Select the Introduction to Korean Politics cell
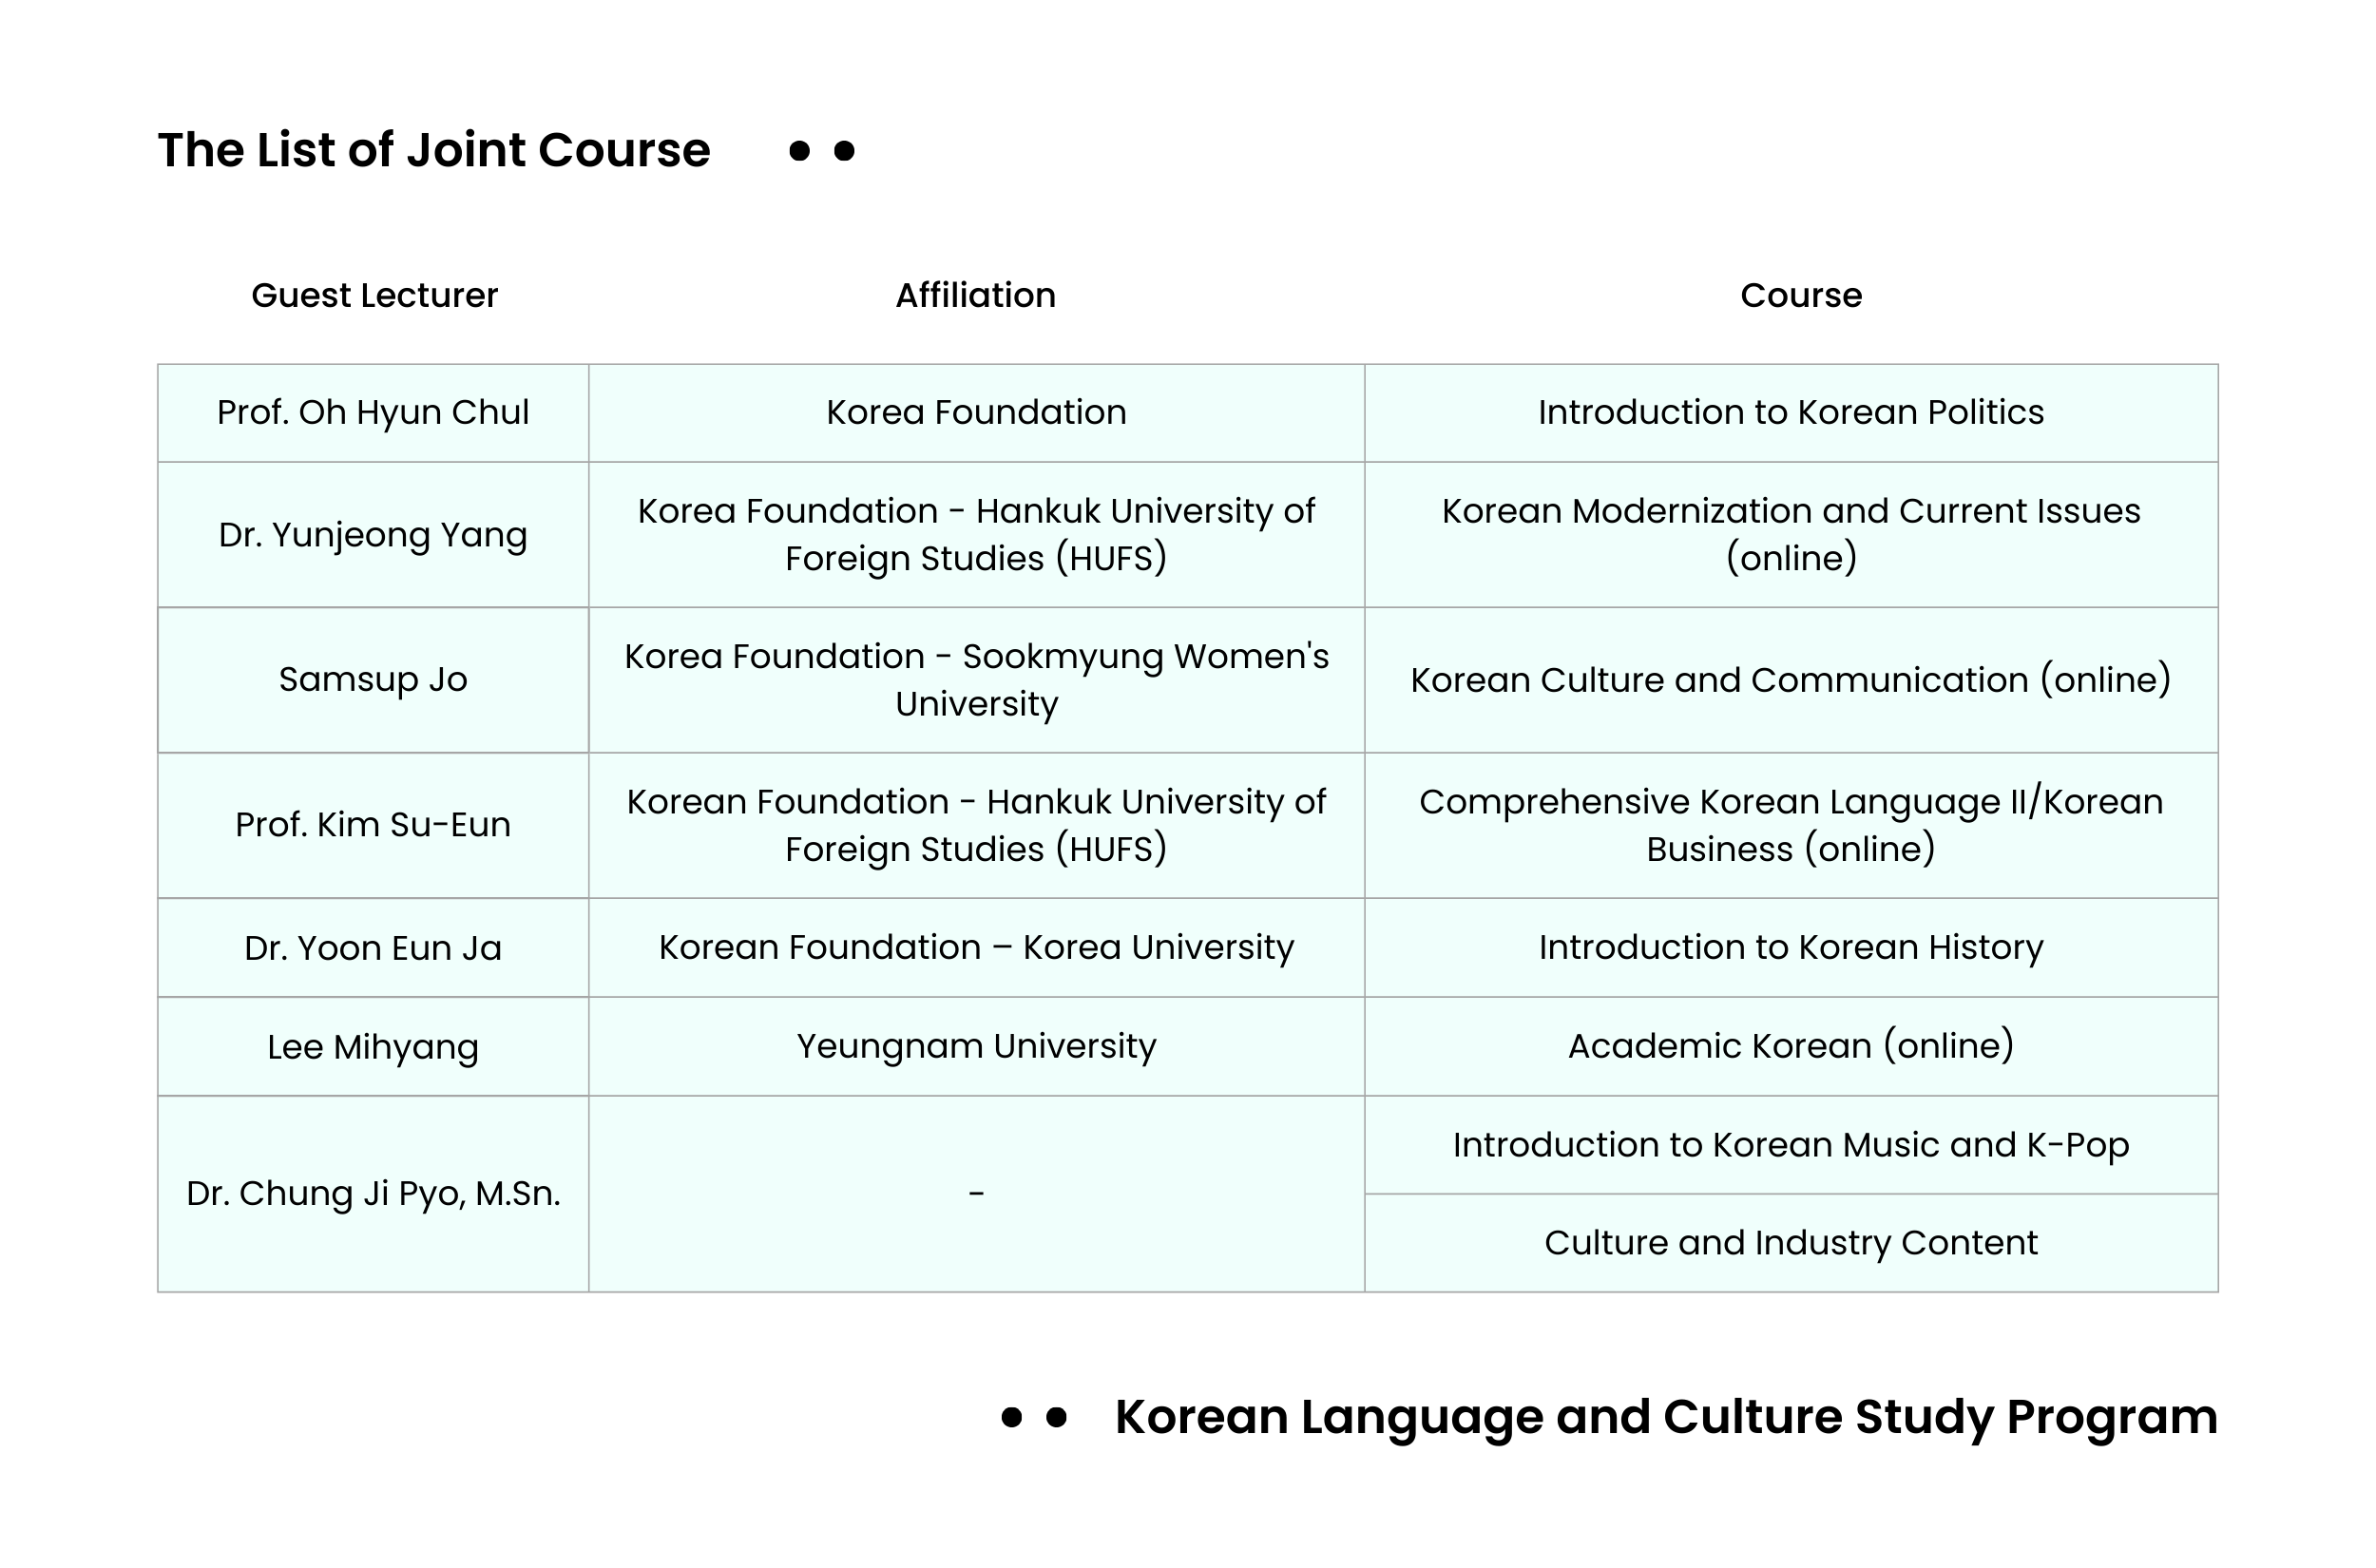Screen dimensions: 2376x1568 (x=1791, y=413)
